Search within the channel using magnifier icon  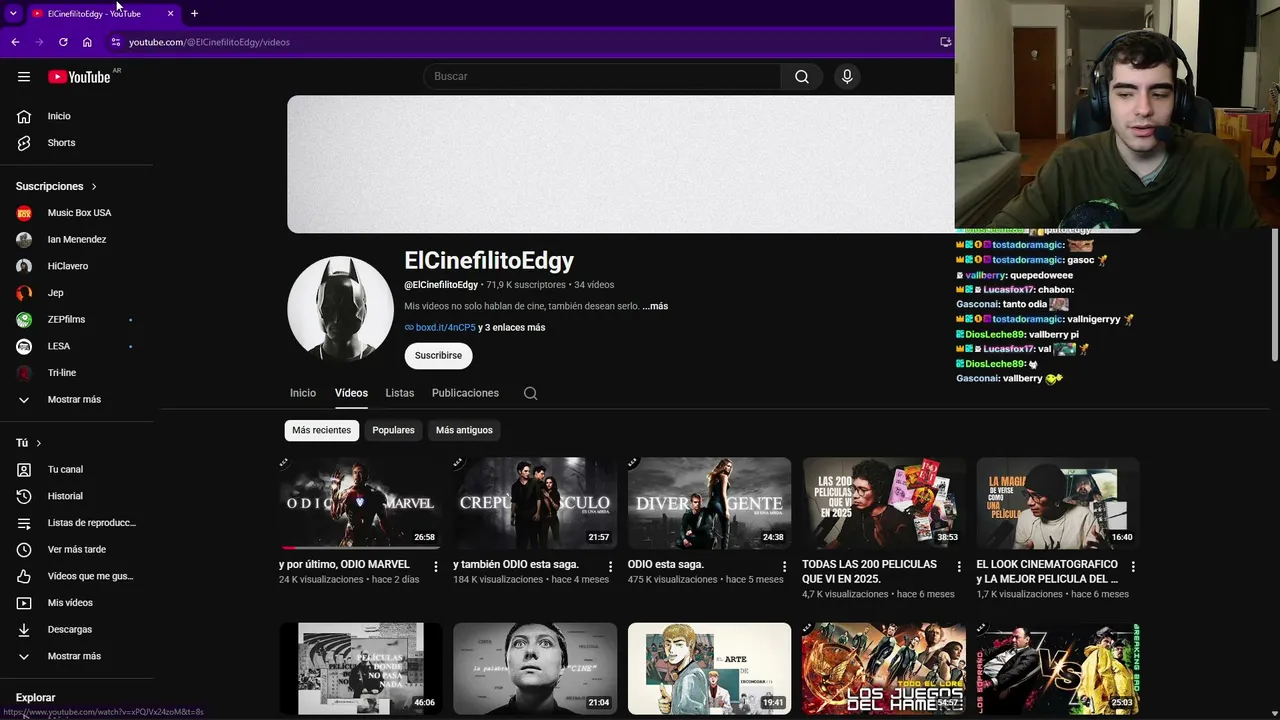(531, 393)
